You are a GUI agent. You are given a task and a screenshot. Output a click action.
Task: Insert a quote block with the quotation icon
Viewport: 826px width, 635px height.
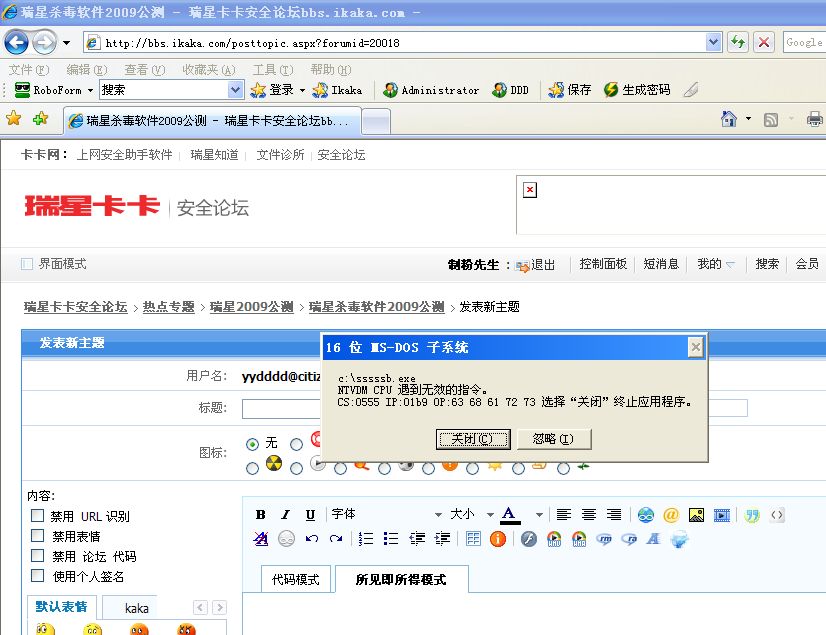click(x=752, y=515)
